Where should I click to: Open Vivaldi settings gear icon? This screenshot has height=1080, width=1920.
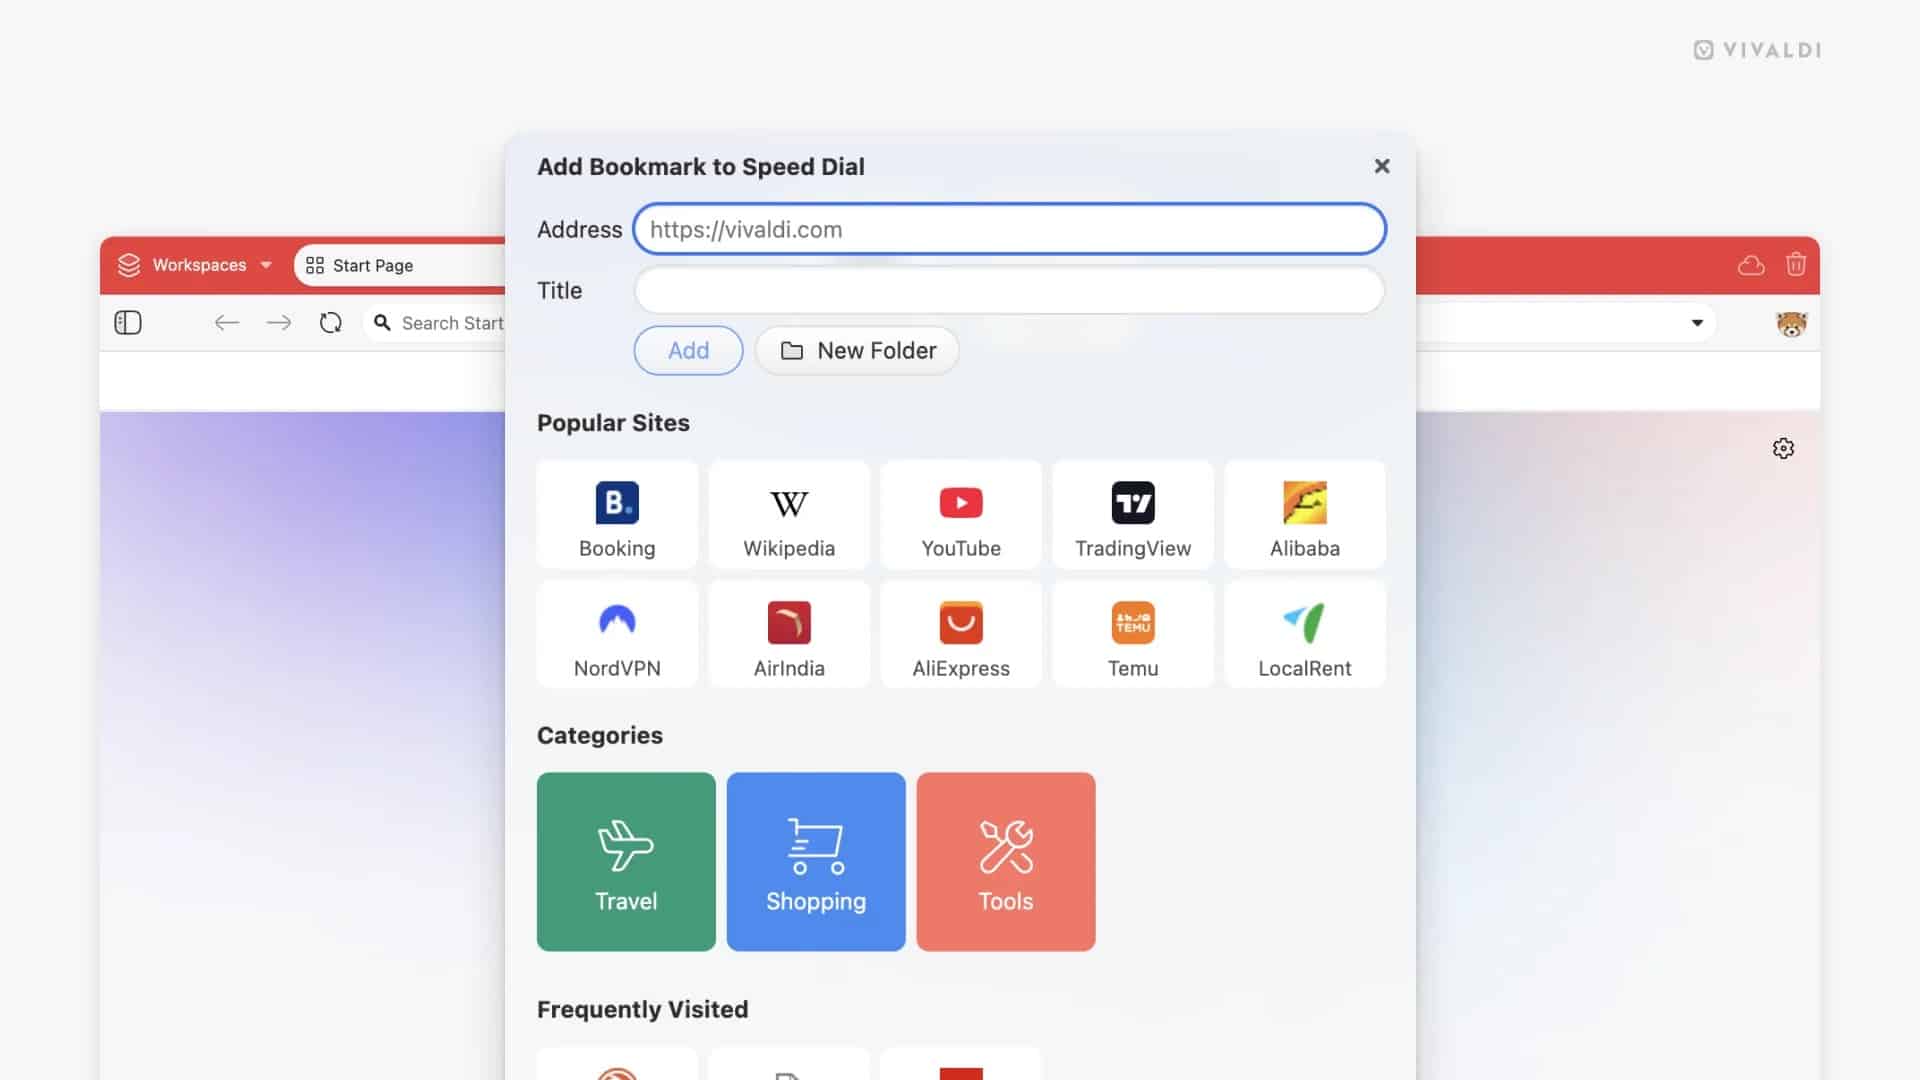[x=1783, y=448]
